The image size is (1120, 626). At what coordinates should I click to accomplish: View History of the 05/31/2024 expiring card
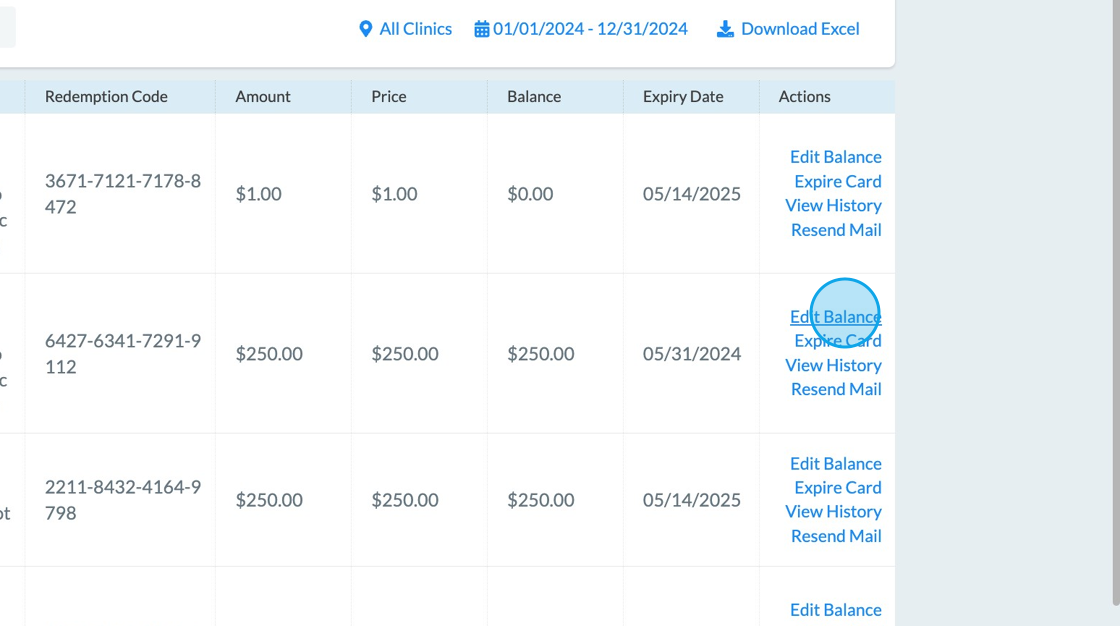pos(833,365)
